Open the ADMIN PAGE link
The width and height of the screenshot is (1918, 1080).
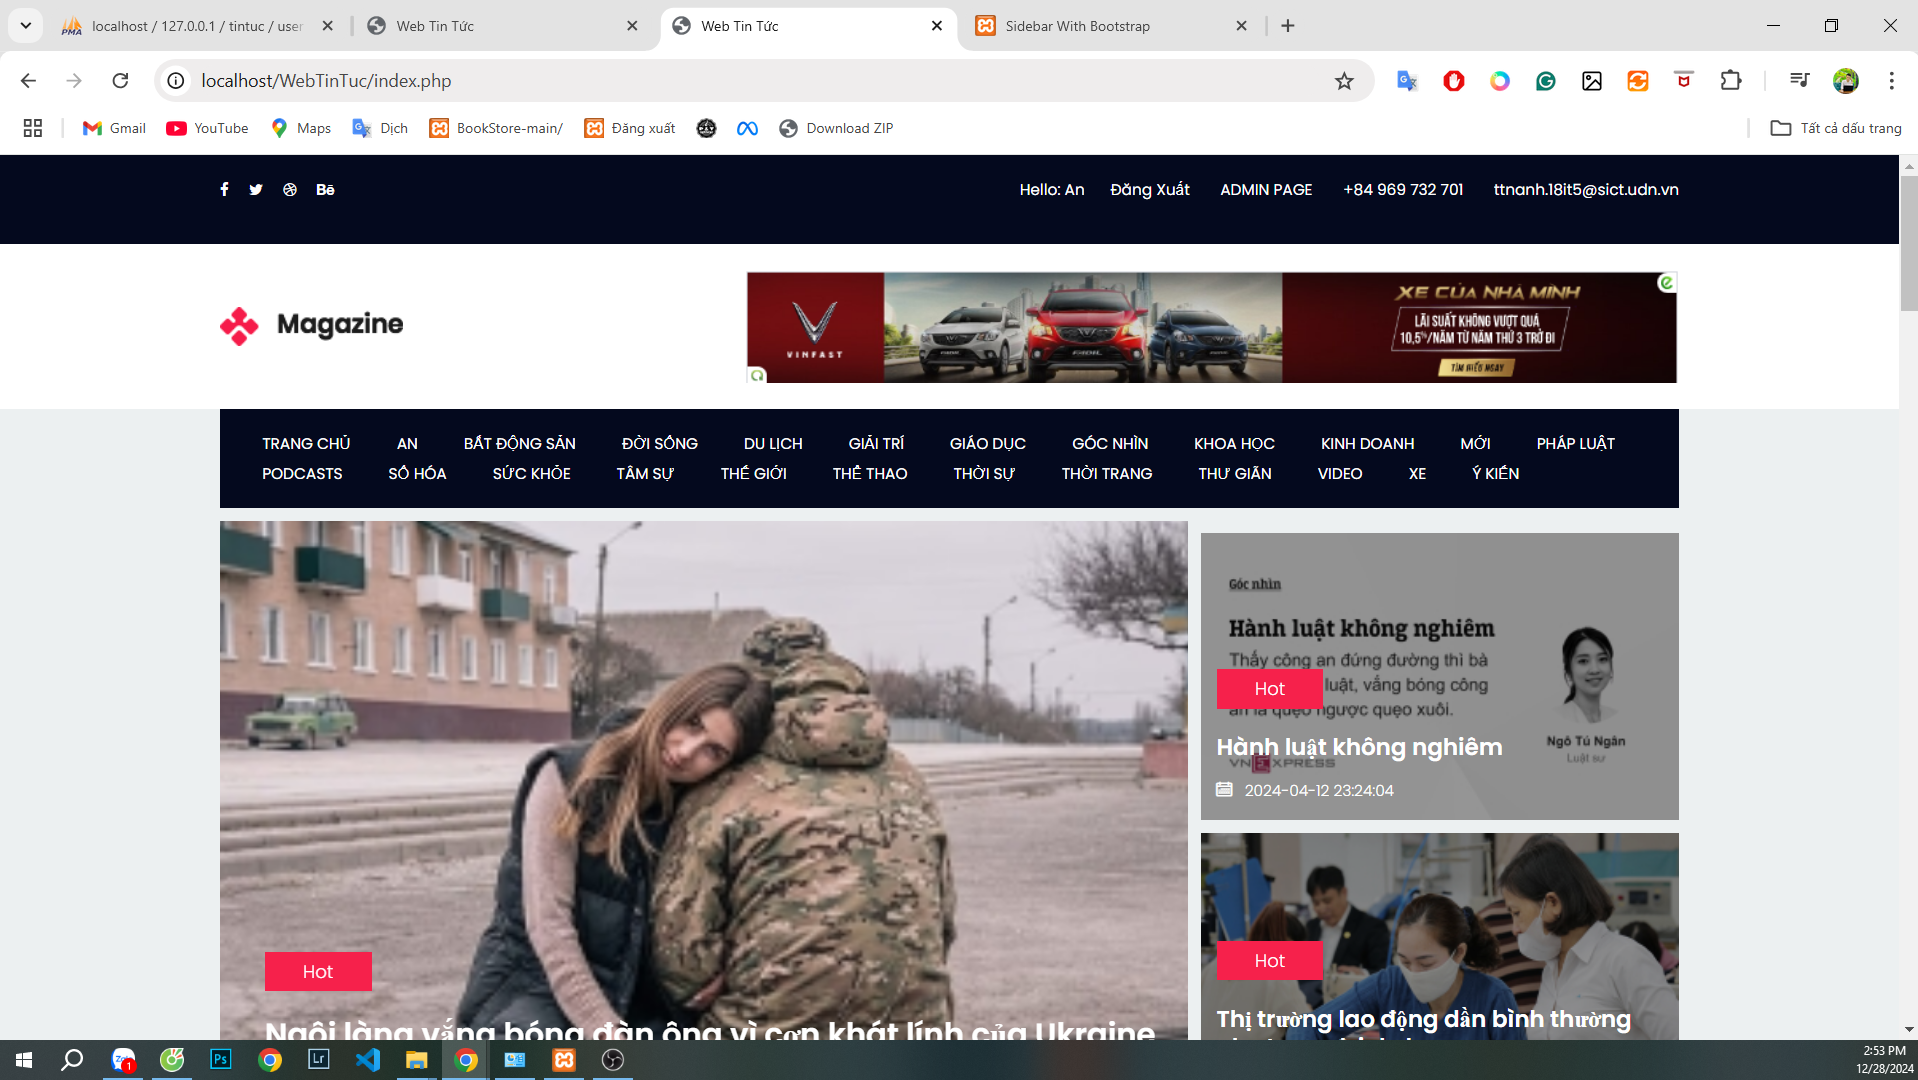(1266, 190)
